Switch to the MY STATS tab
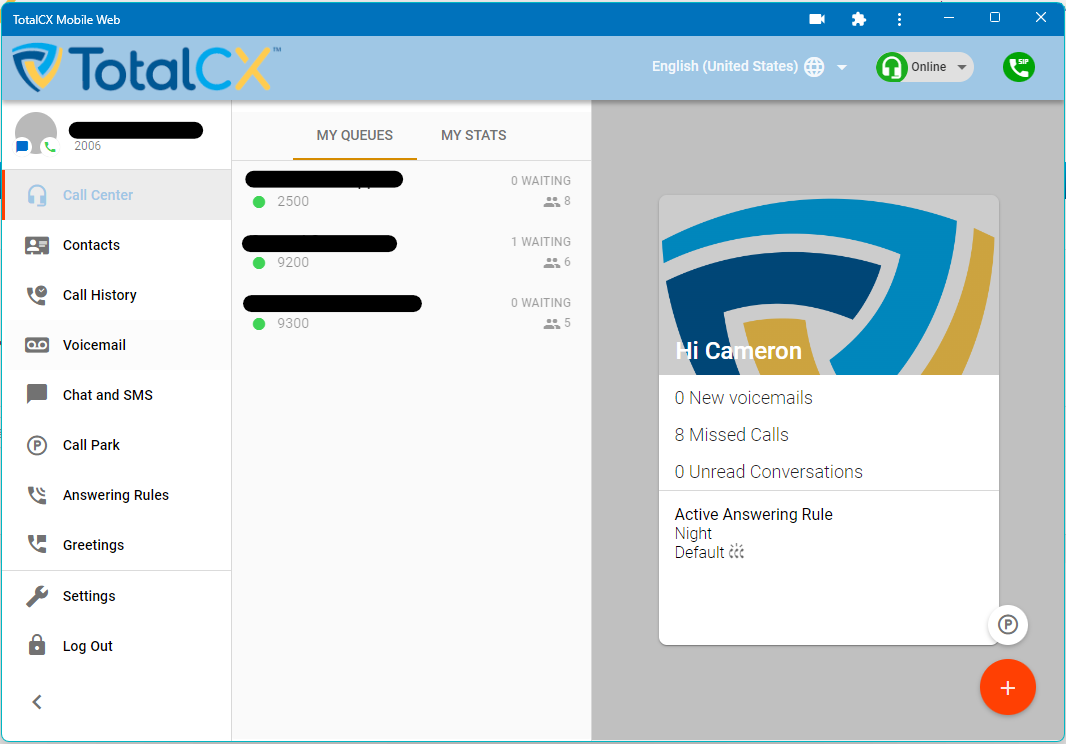Viewport: 1066px width, 744px height. (473, 135)
